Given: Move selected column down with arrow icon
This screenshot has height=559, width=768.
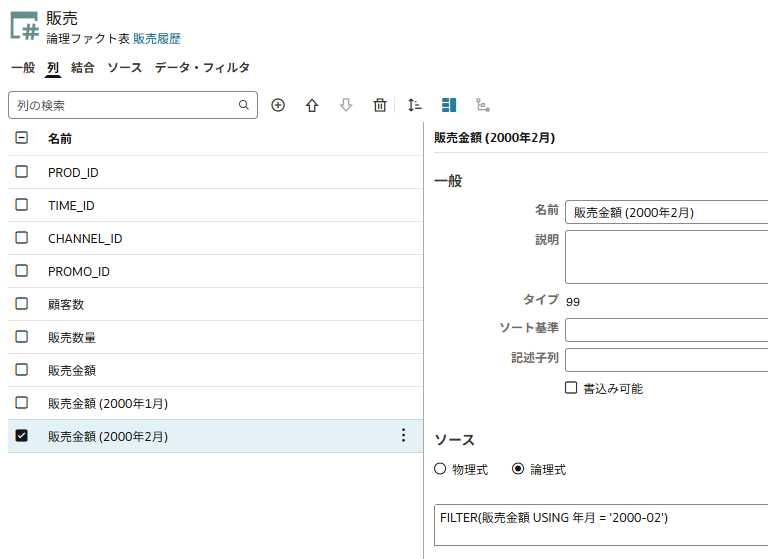Looking at the screenshot, I should point(346,105).
